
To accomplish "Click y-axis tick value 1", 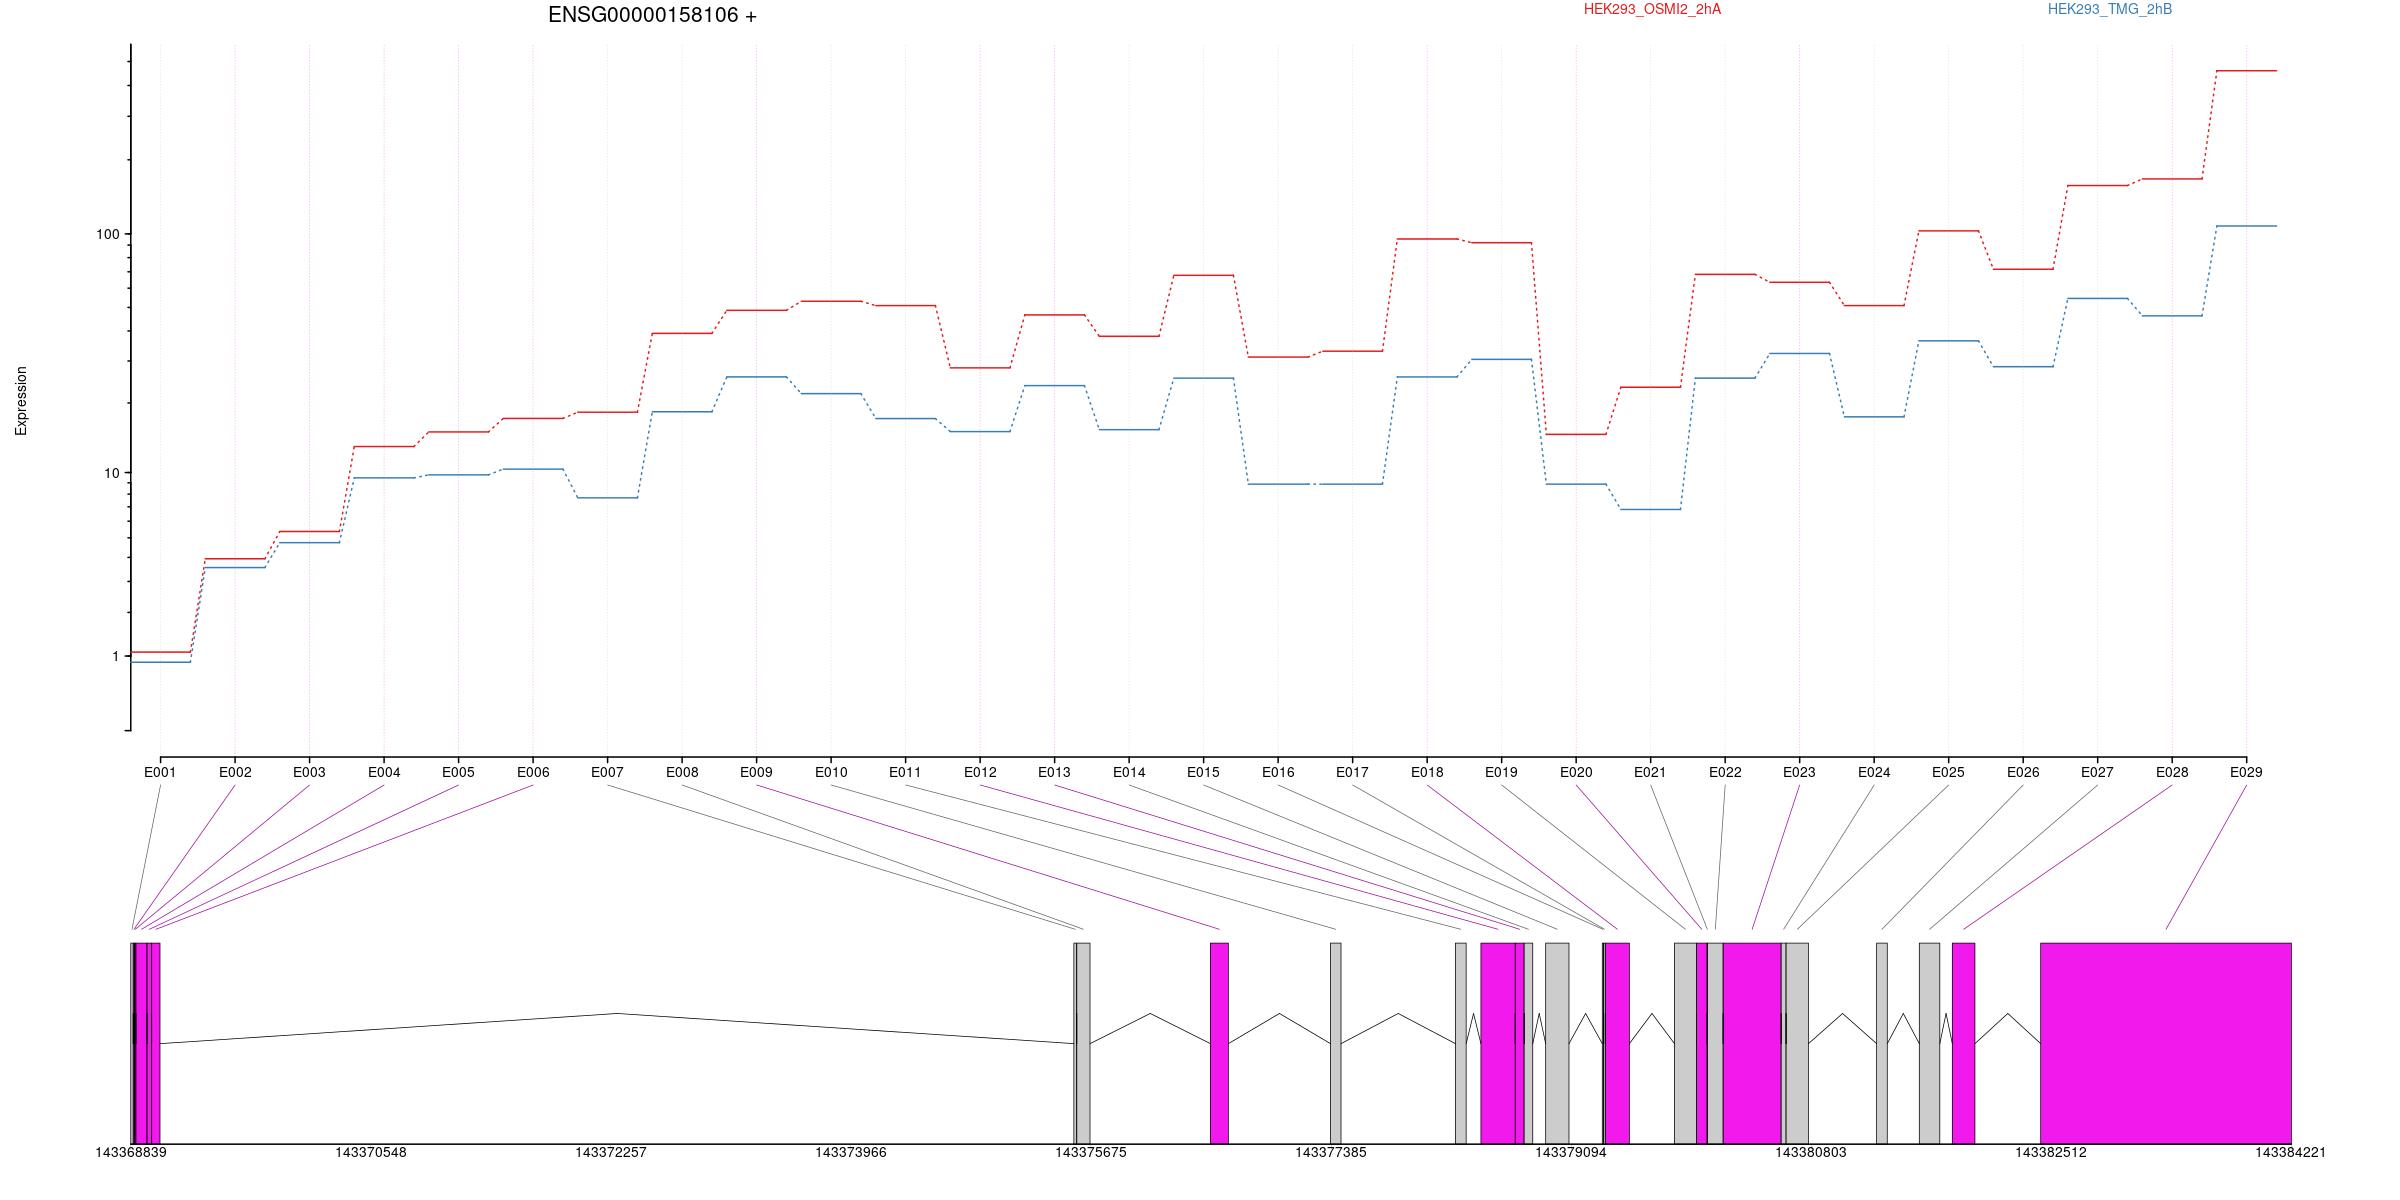I will point(115,656).
